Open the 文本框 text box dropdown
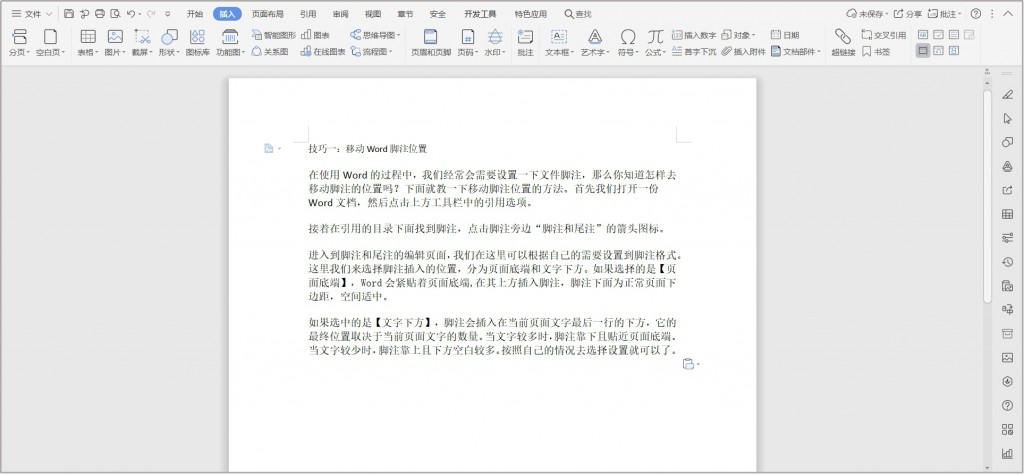Viewport: 1024px width, 475px height. [560, 43]
